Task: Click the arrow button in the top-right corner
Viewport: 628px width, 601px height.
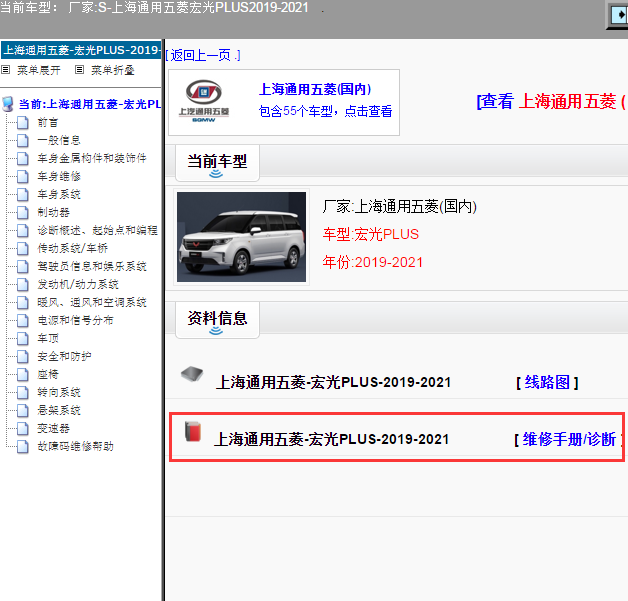Action: [618, 15]
